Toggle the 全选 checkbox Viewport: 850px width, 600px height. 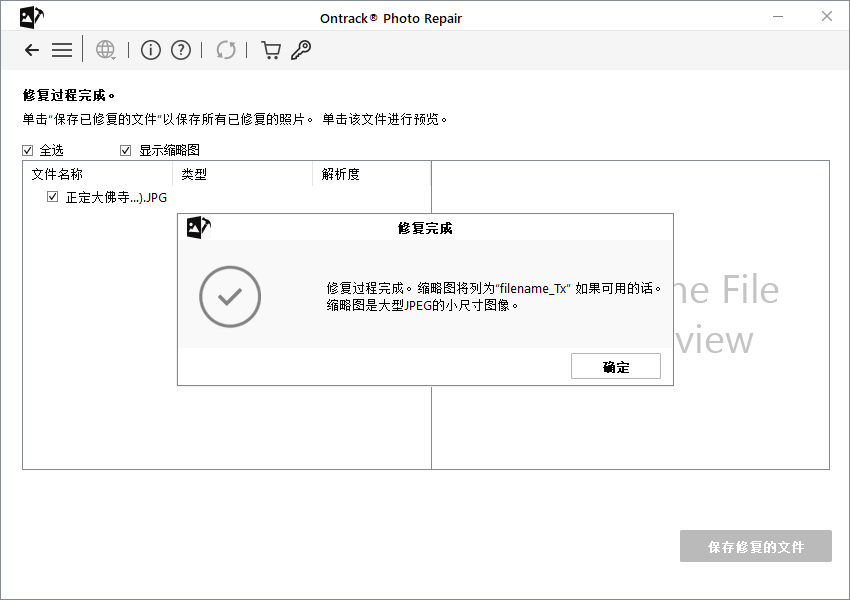pyautogui.click(x=28, y=150)
